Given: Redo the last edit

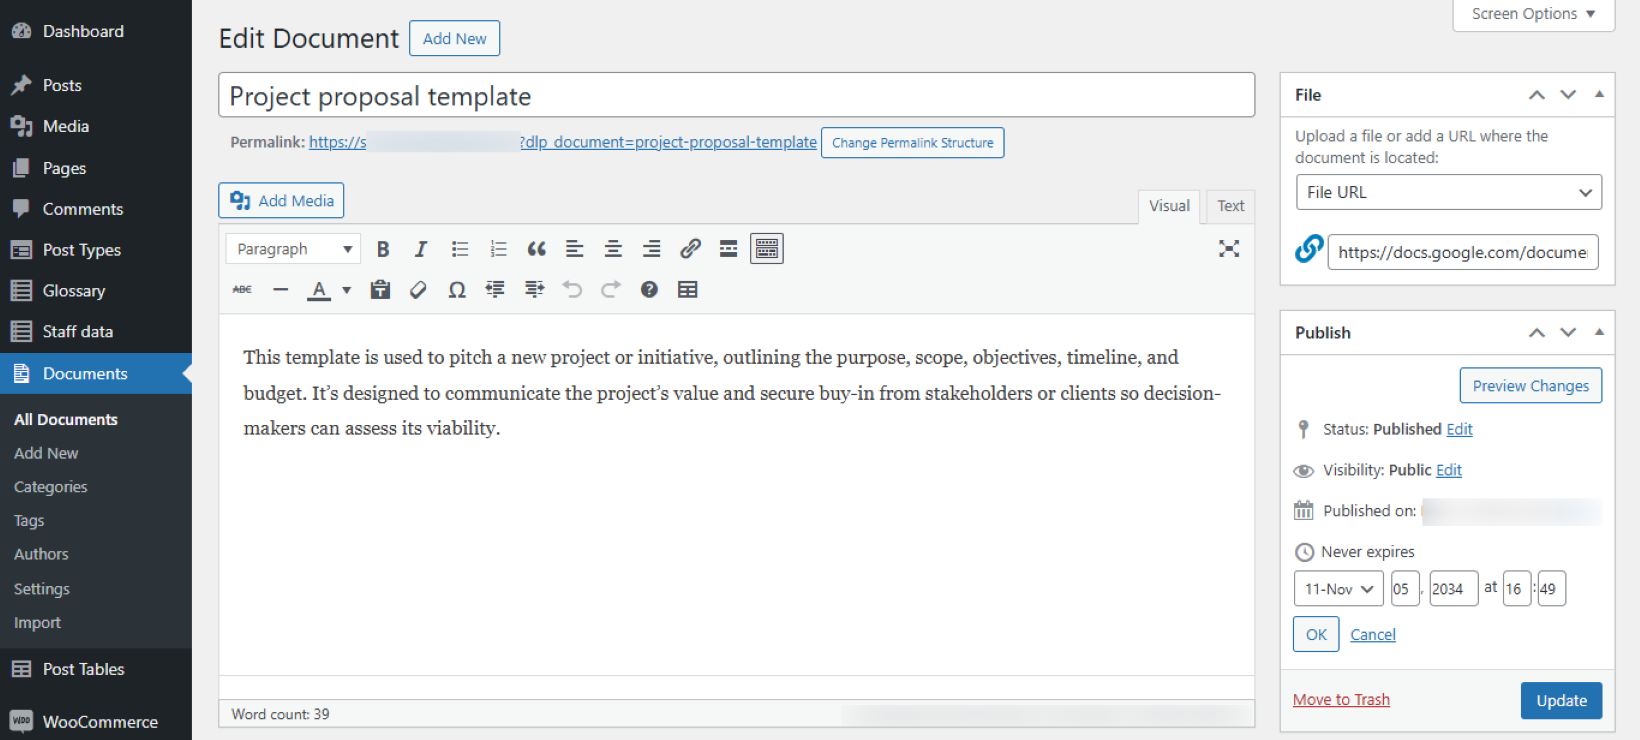Looking at the screenshot, I should 611,290.
